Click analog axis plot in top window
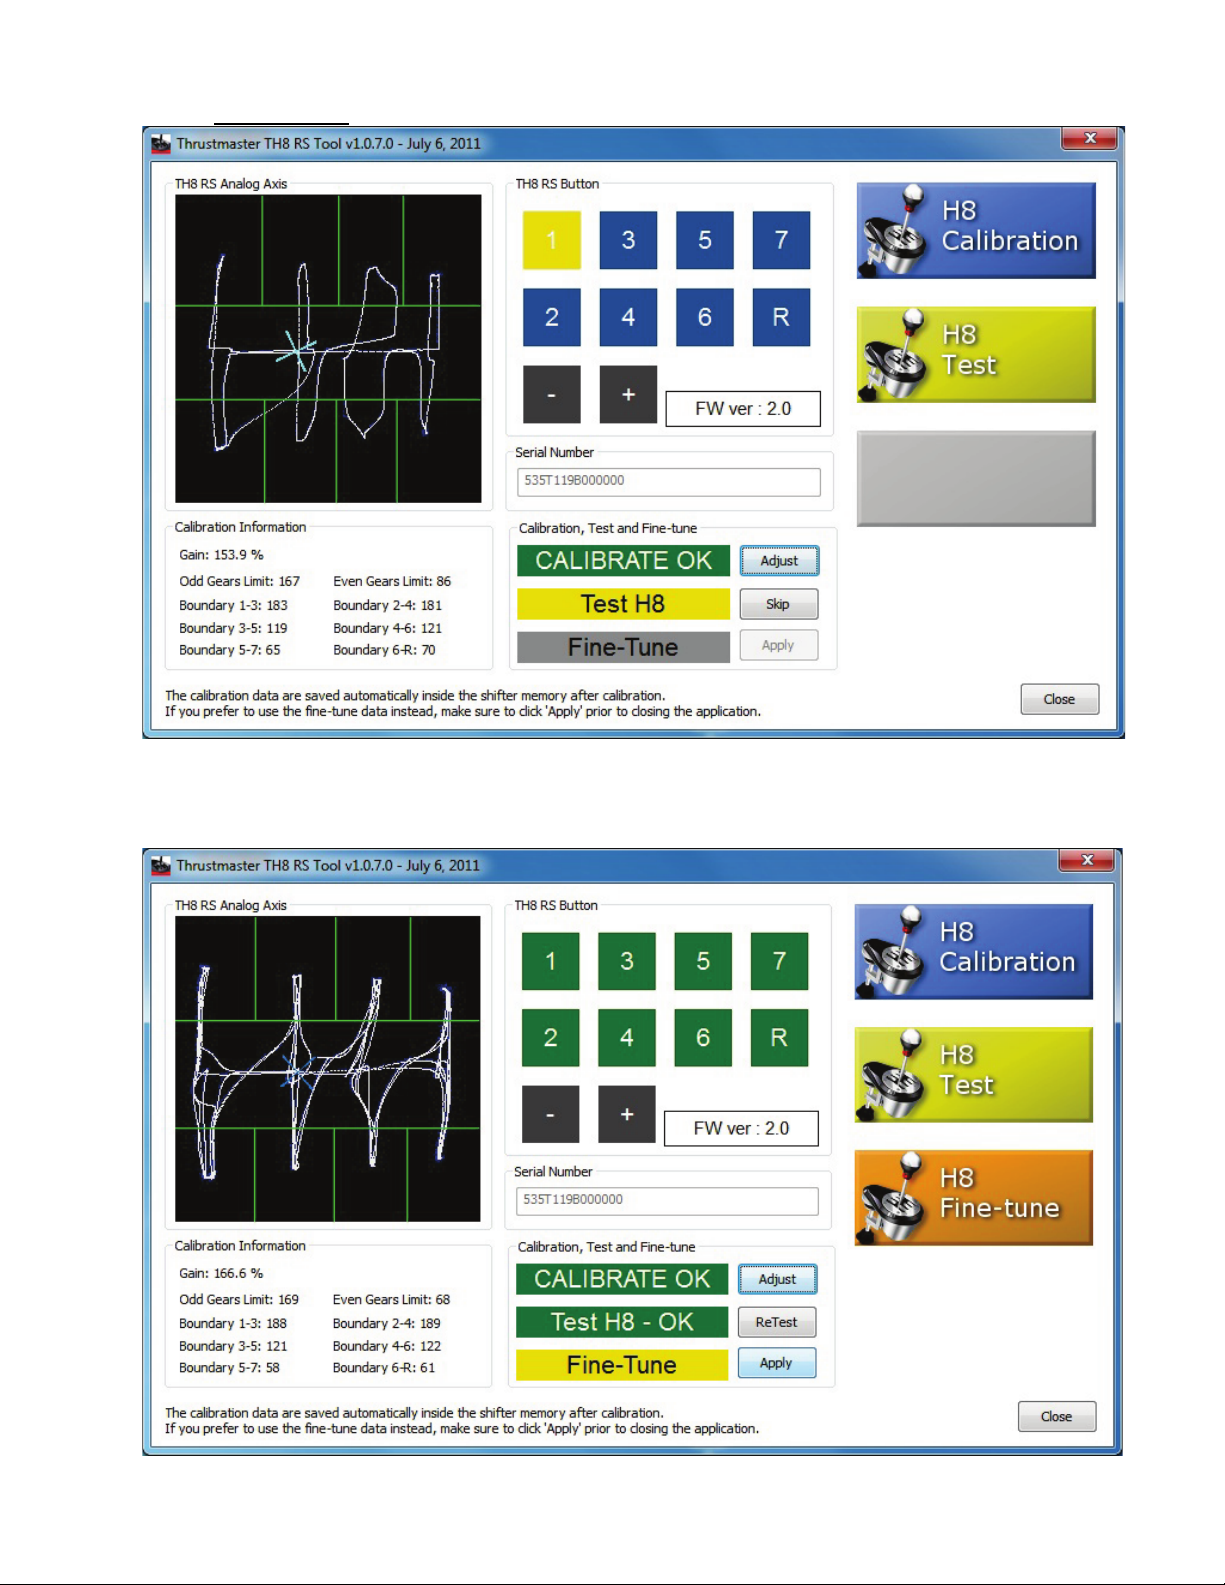The image size is (1225, 1585). point(328,348)
